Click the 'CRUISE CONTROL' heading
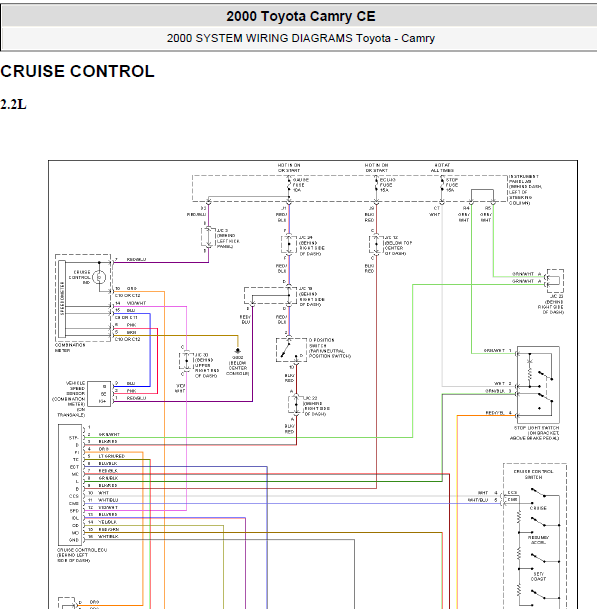597x609 pixels. 77,71
